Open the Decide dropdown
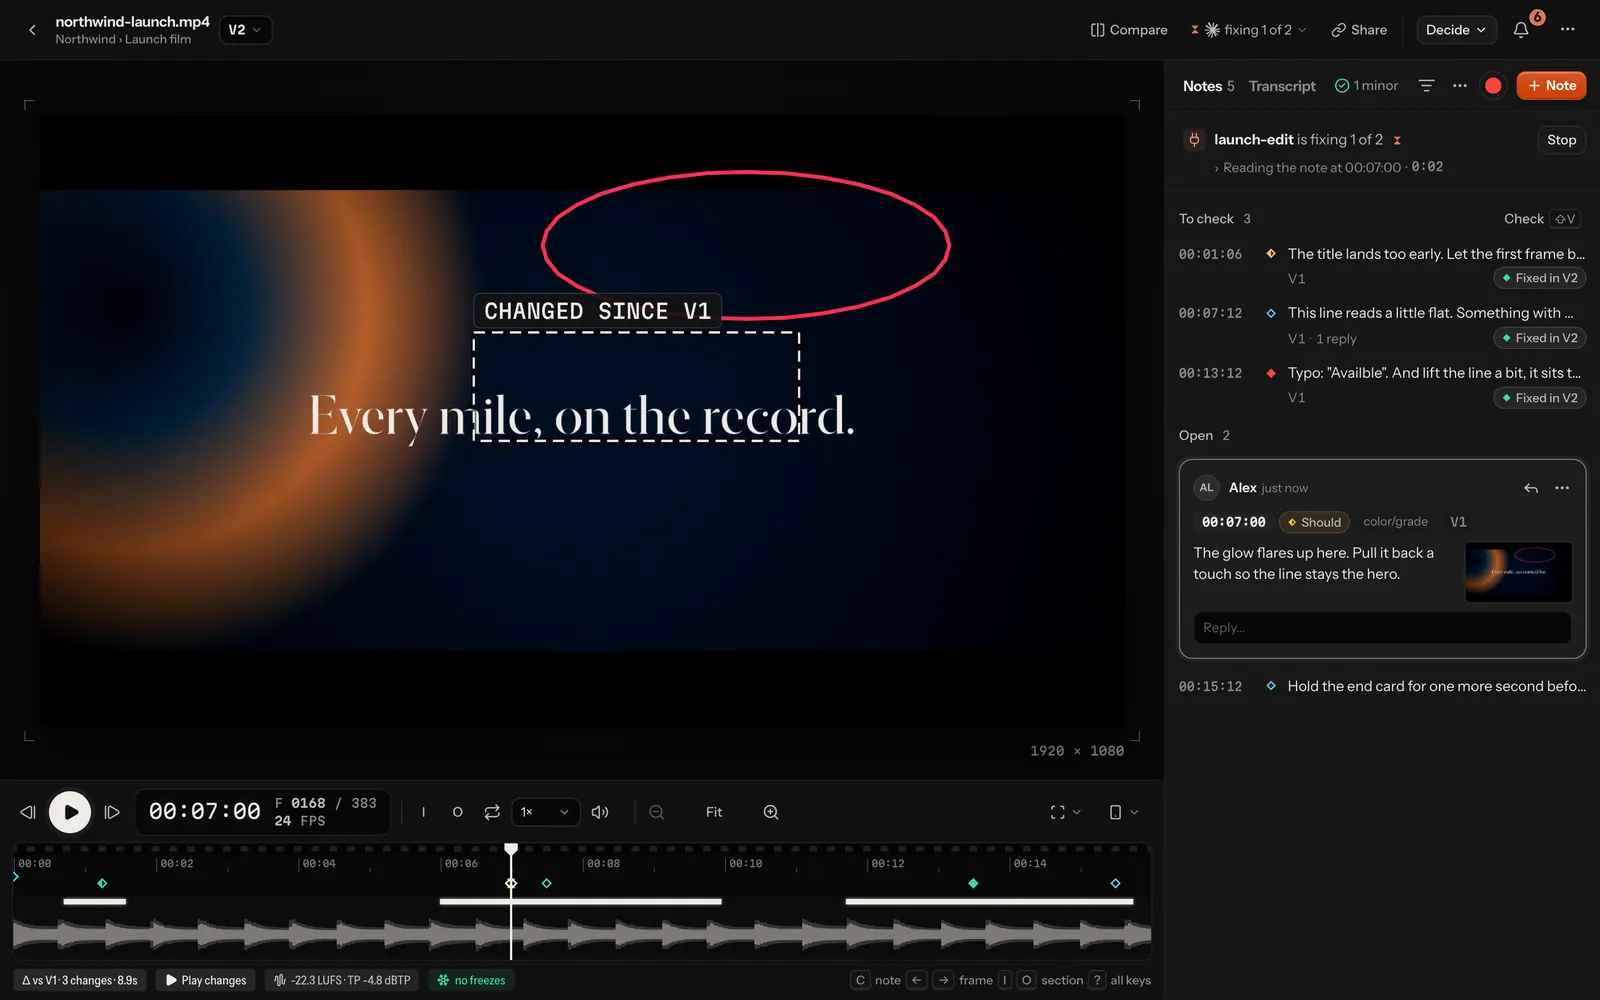 (1456, 30)
